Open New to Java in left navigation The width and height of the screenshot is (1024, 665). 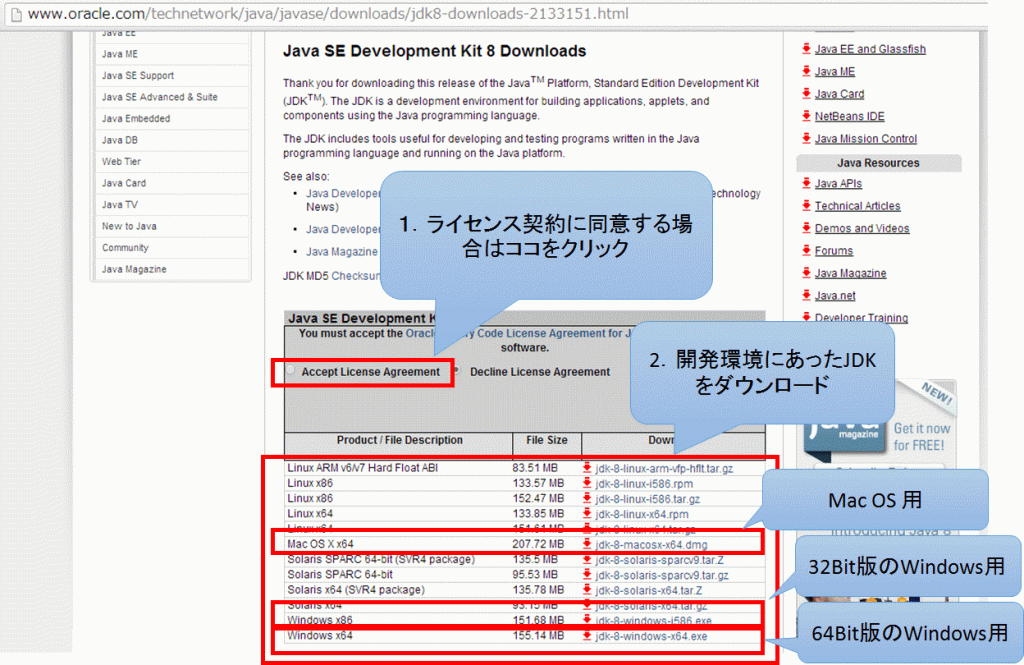click(x=129, y=226)
